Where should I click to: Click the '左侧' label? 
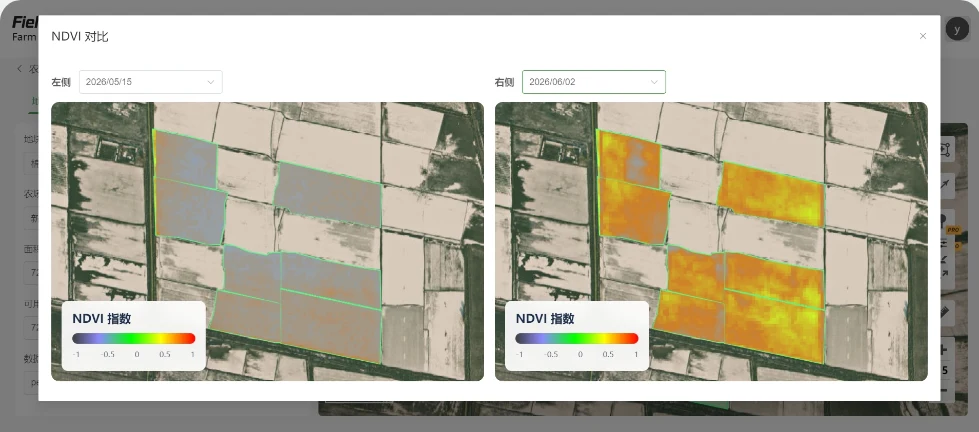tap(61, 82)
